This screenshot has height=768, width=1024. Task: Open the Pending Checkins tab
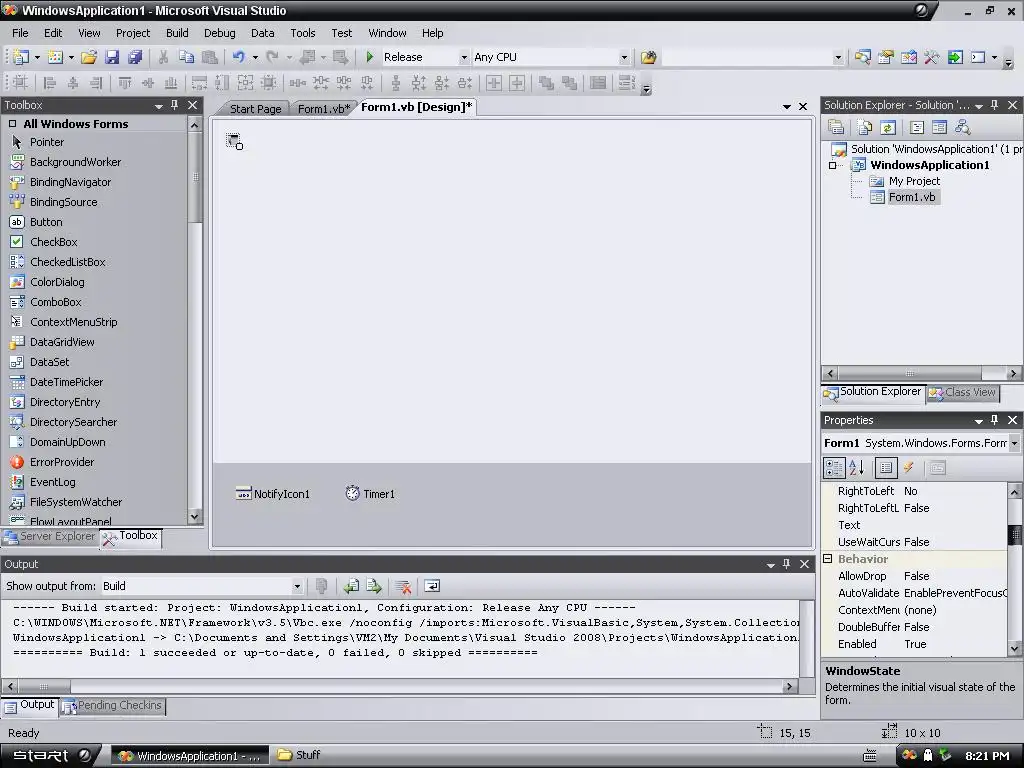[112, 706]
